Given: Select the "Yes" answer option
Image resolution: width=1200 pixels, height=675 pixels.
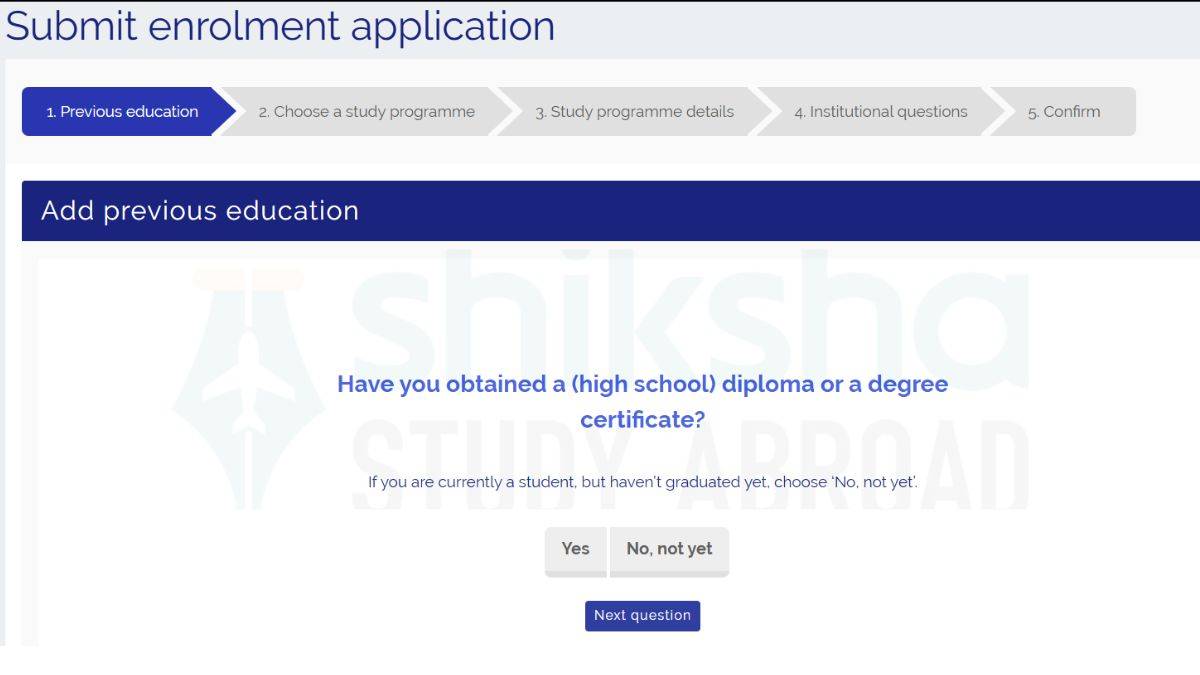Looking at the screenshot, I should click(x=575, y=549).
